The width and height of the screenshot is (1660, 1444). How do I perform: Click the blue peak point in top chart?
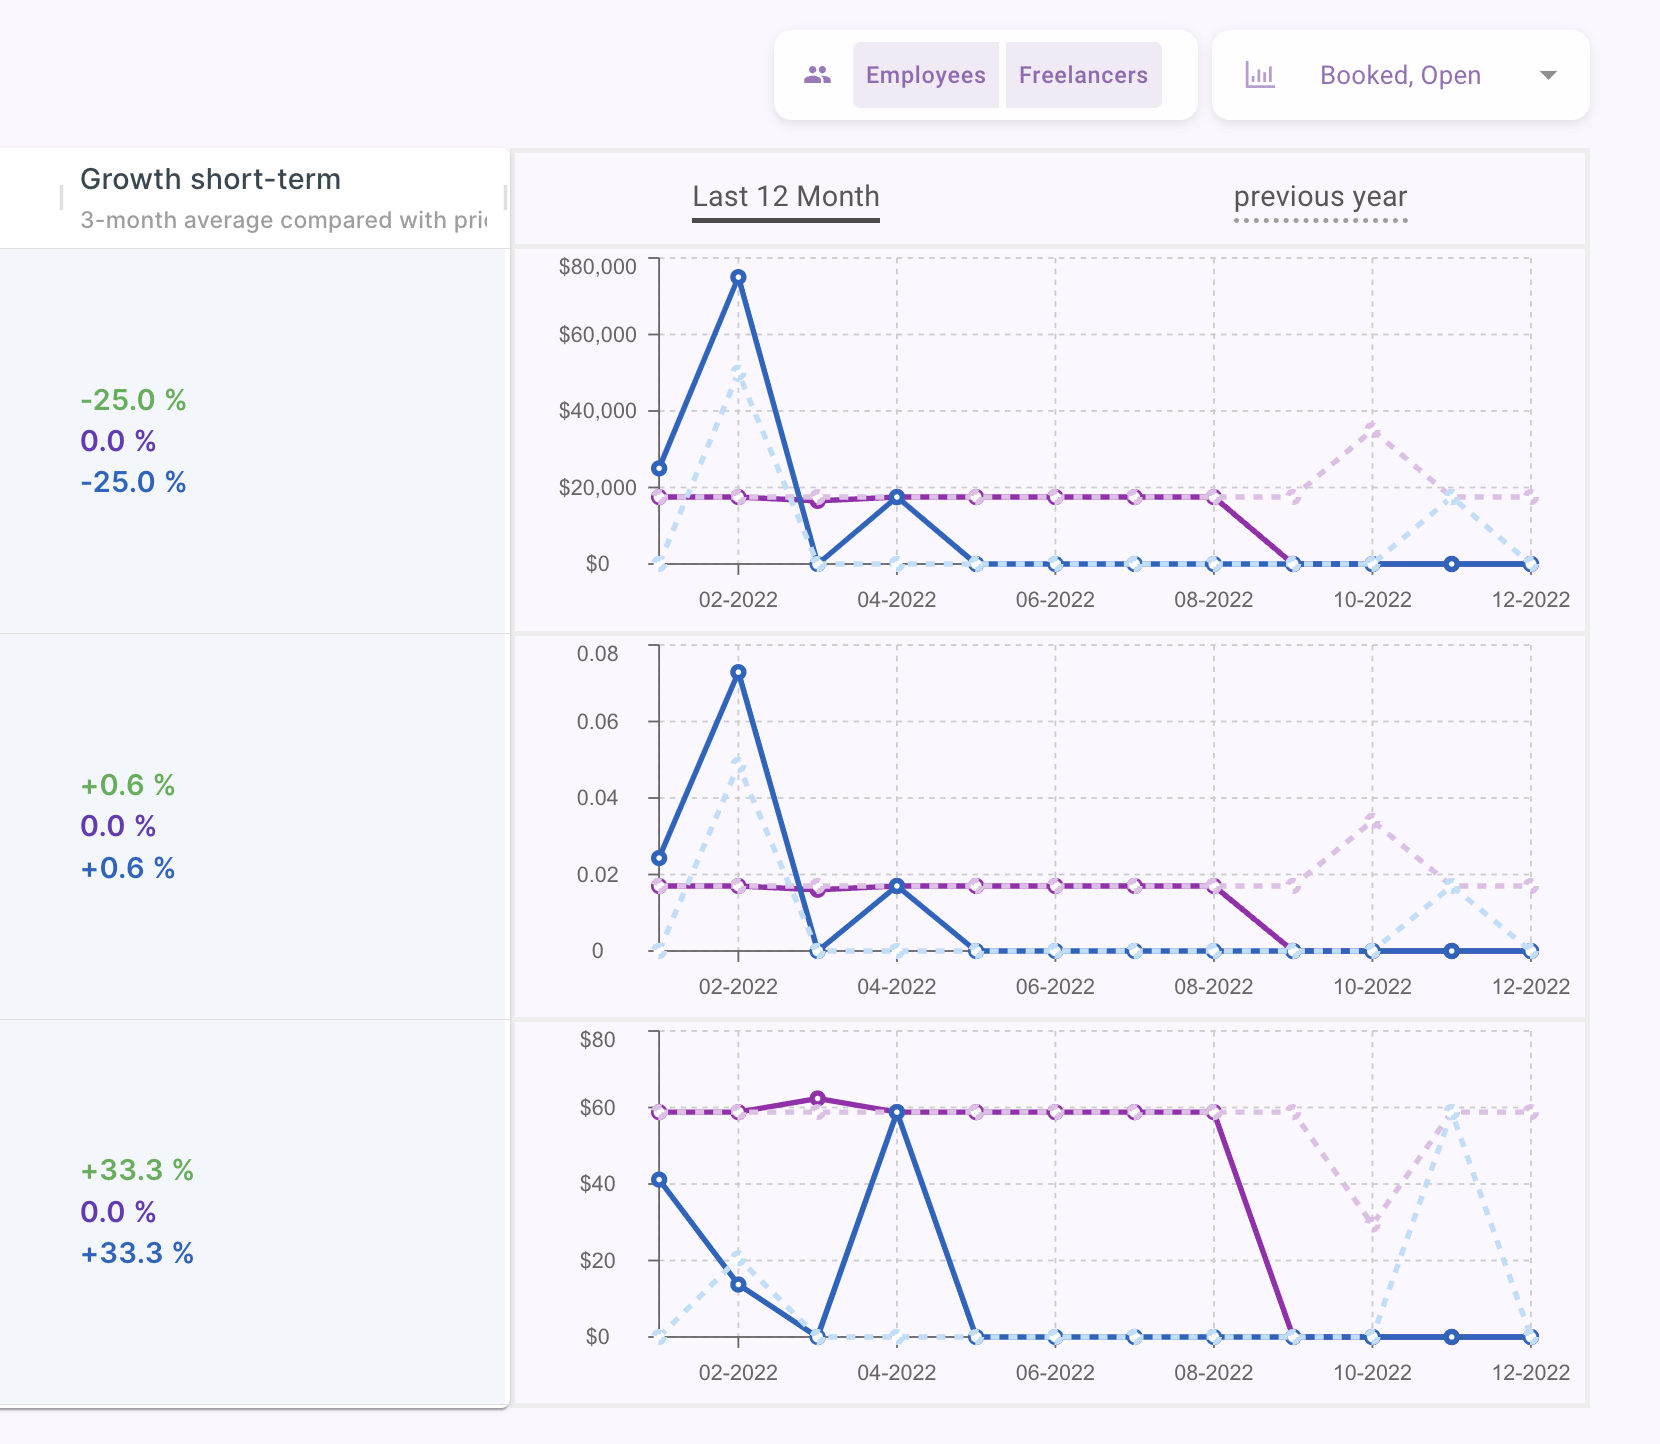tap(738, 277)
